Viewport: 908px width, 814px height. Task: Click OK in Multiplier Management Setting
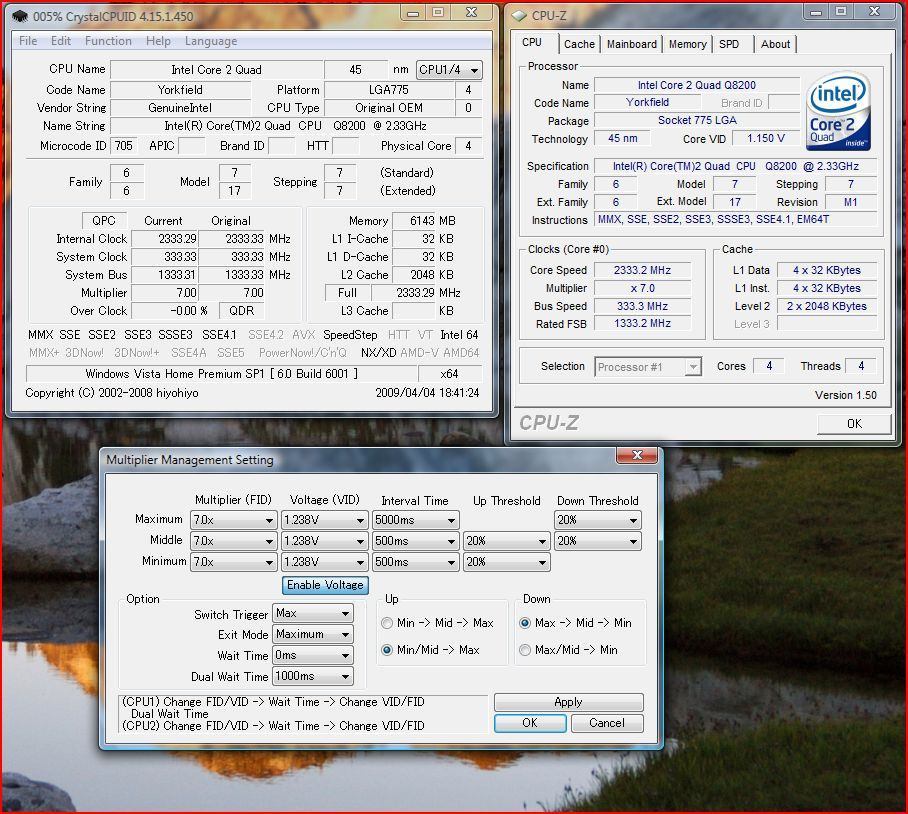click(530, 723)
